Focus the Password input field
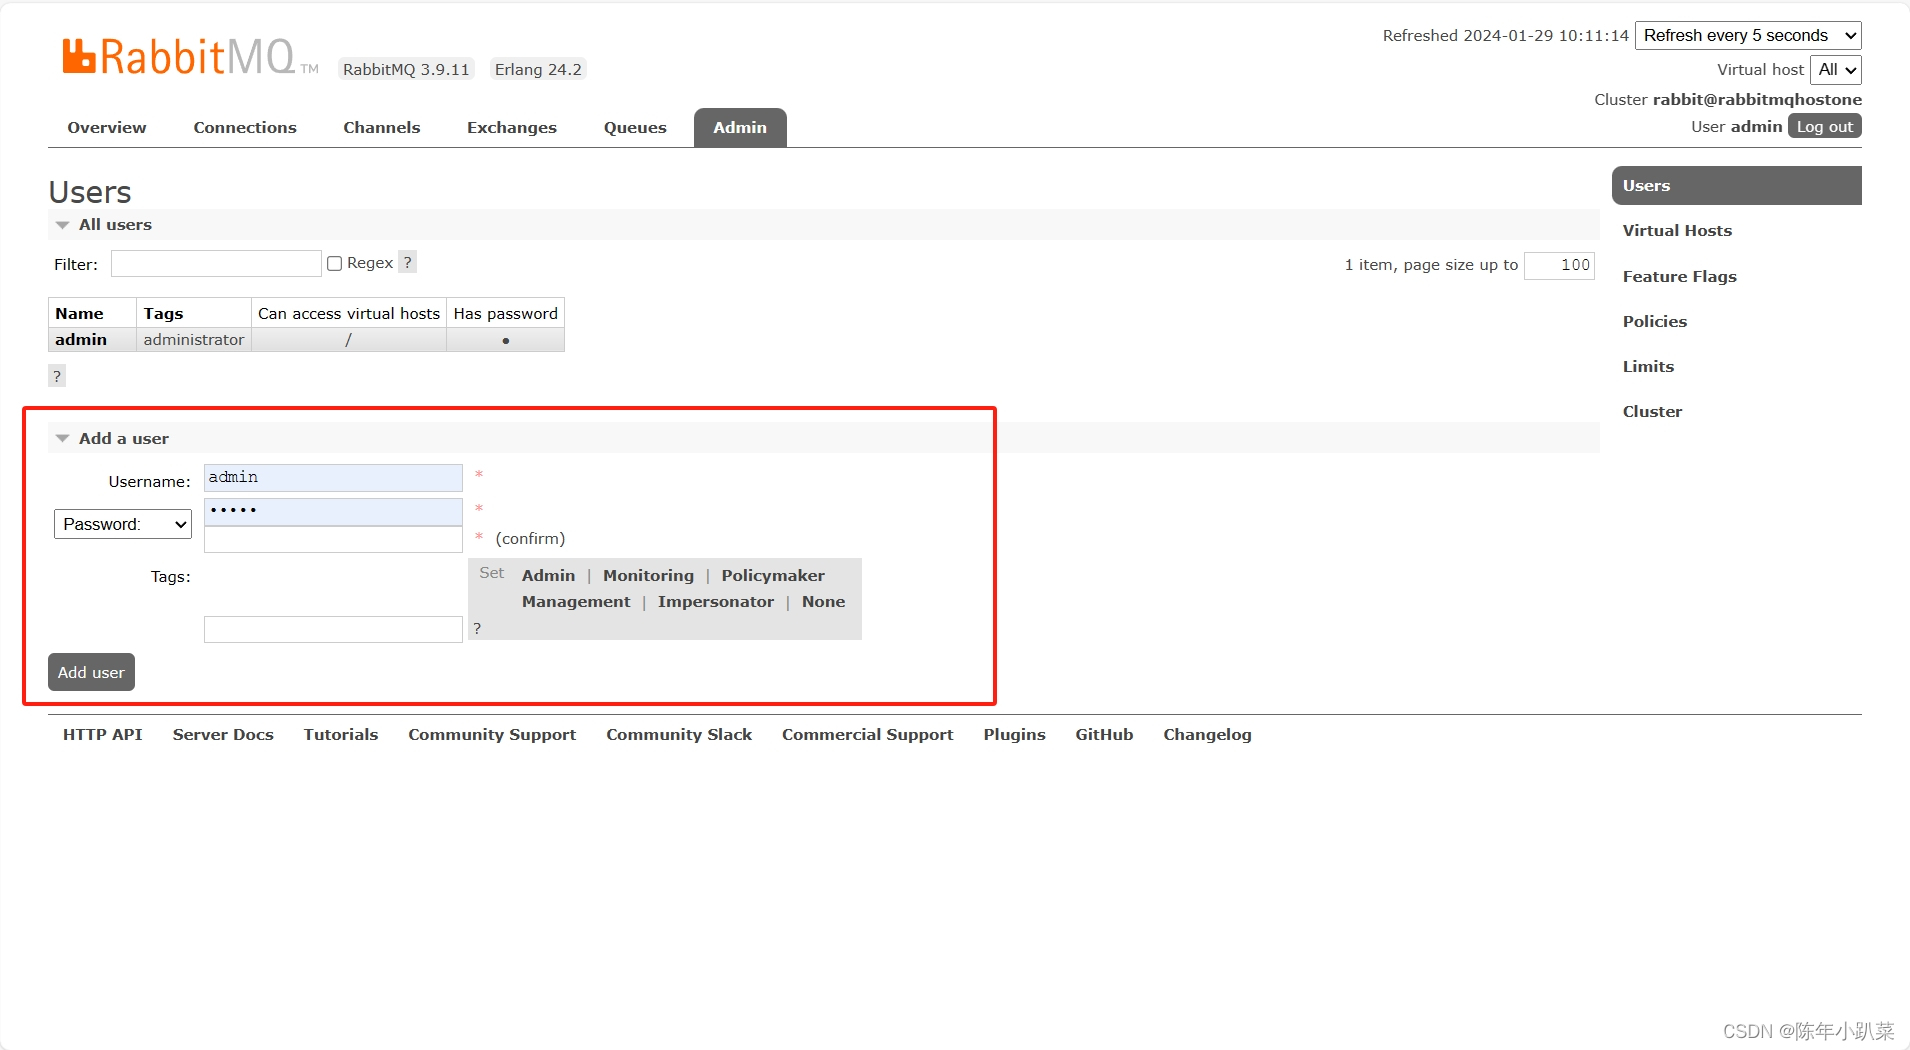The width and height of the screenshot is (1910, 1050). pos(333,512)
